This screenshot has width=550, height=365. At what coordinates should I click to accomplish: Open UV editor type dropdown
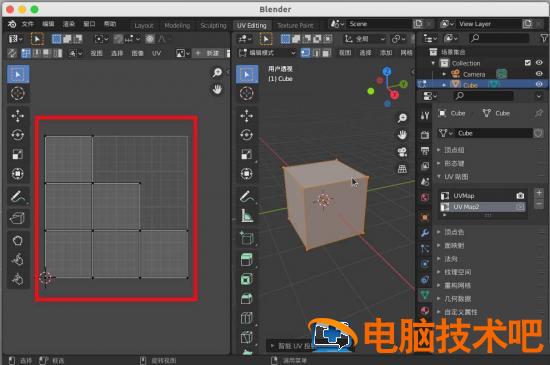tap(16, 39)
